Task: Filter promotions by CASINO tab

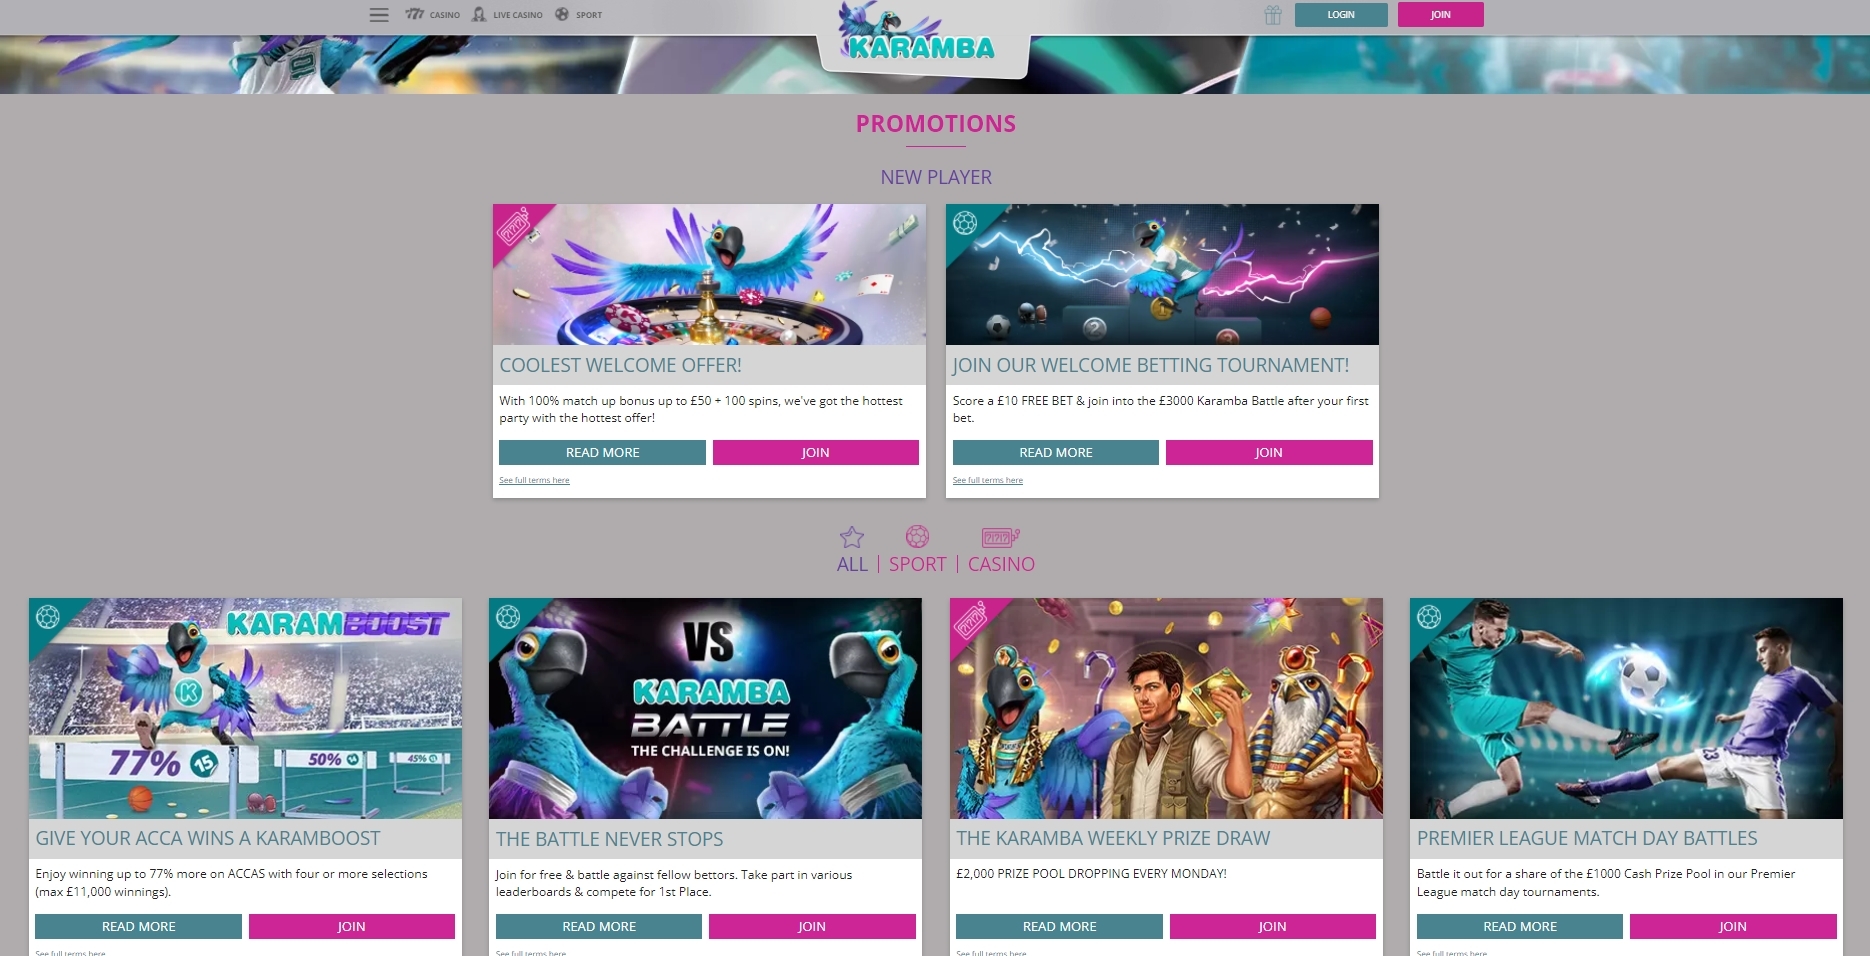Action: click(x=1001, y=564)
